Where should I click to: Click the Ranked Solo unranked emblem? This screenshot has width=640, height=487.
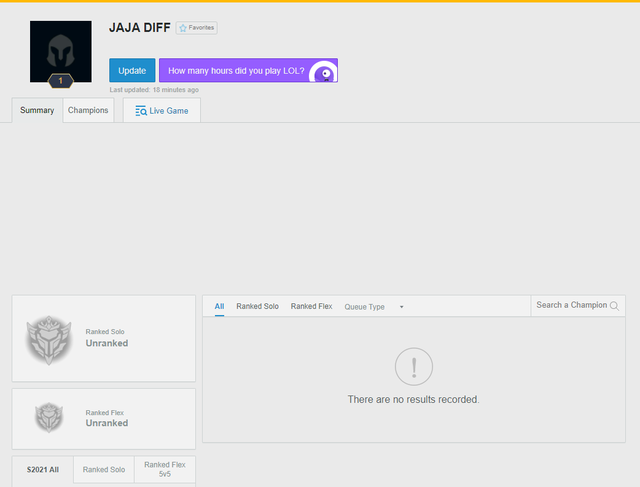(49, 339)
